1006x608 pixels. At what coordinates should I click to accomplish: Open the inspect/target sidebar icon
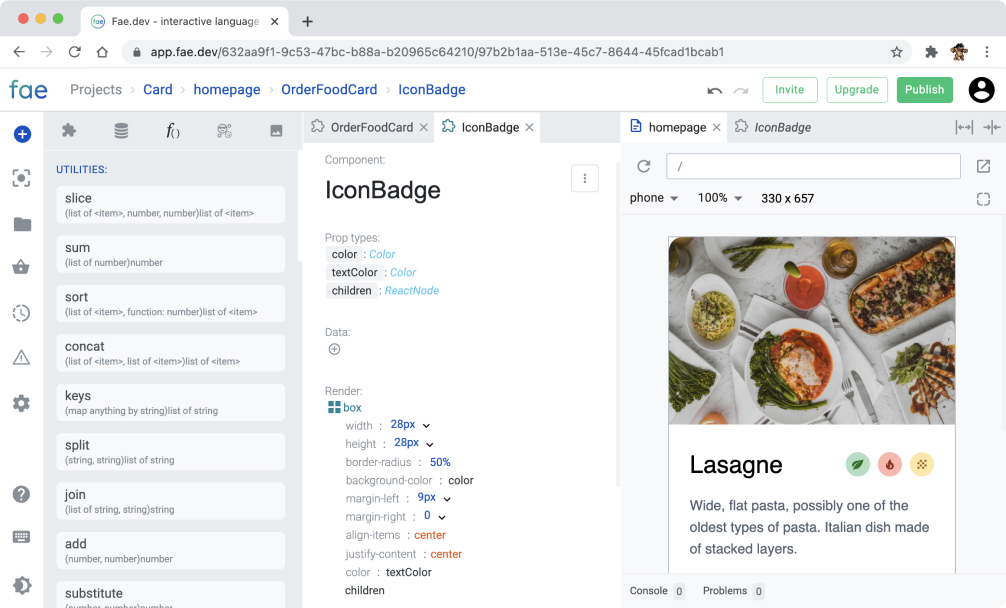coord(21,178)
